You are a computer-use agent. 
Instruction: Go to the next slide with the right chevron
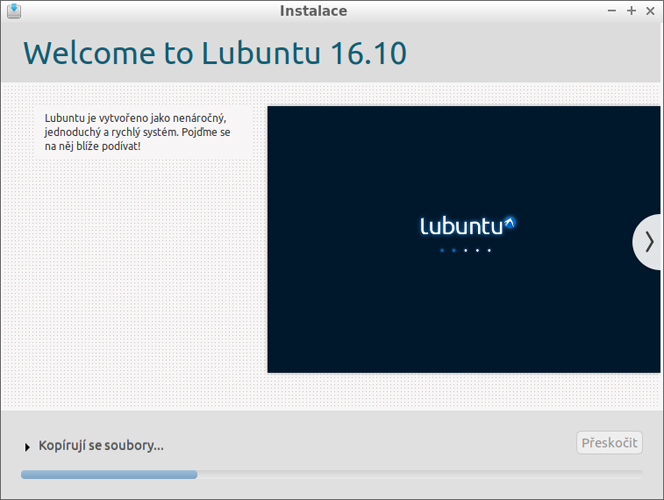point(648,242)
